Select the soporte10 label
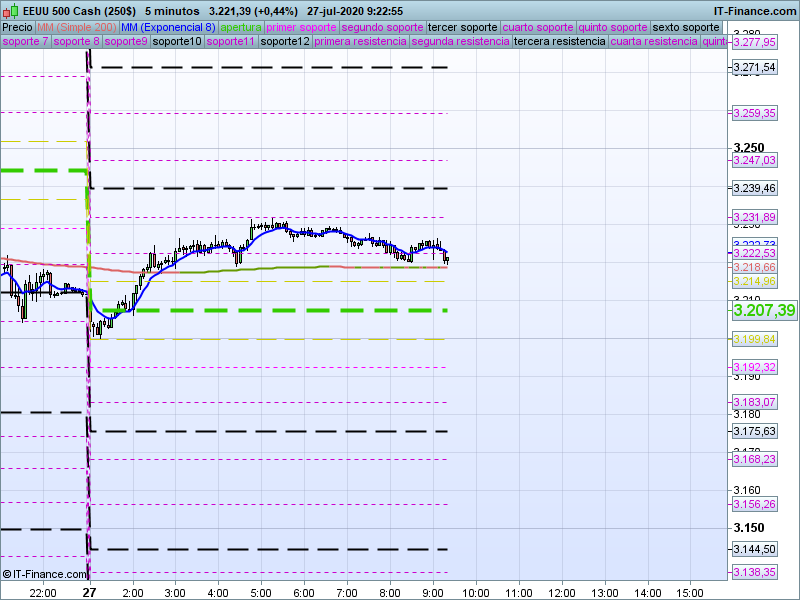Viewport: 800px width, 600px height. point(177,41)
